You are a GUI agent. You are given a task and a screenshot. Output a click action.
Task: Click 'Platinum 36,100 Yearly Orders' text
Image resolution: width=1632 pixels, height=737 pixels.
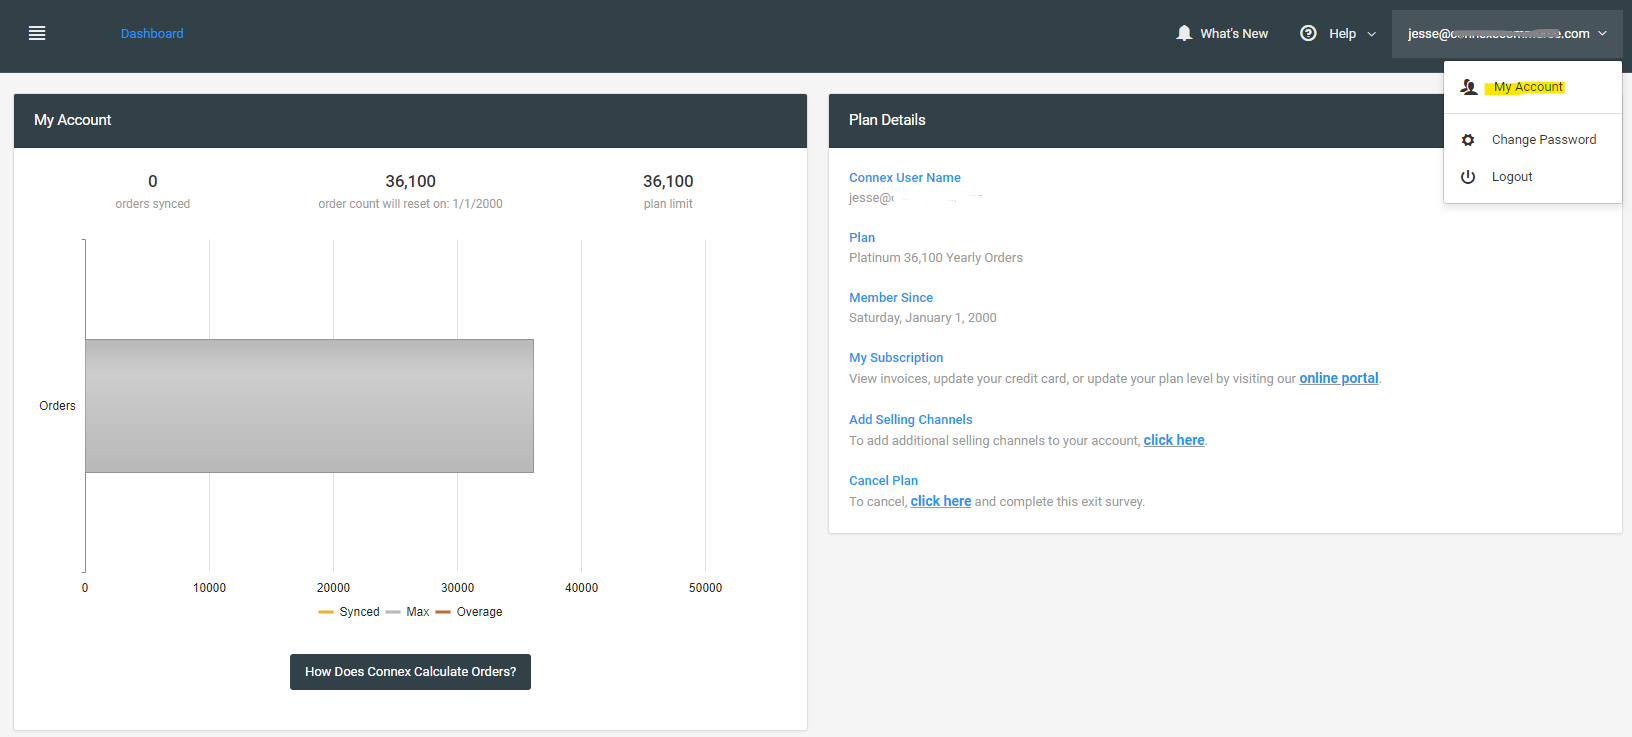click(x=936, y=258)
